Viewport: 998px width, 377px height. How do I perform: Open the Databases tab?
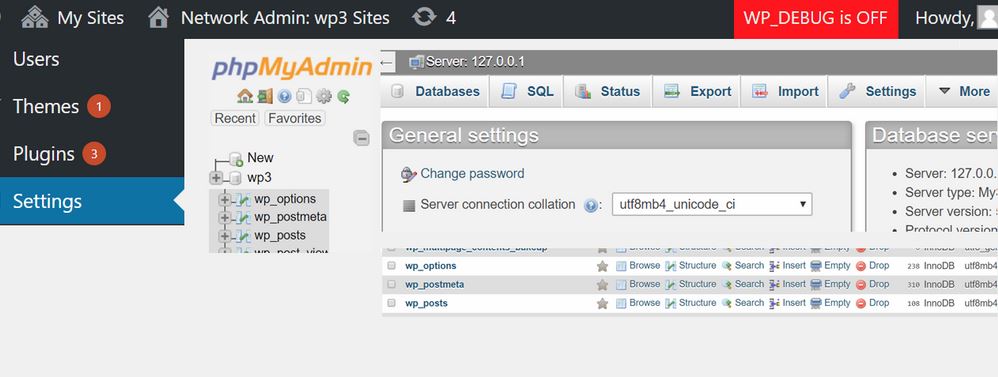pos(435,91)
